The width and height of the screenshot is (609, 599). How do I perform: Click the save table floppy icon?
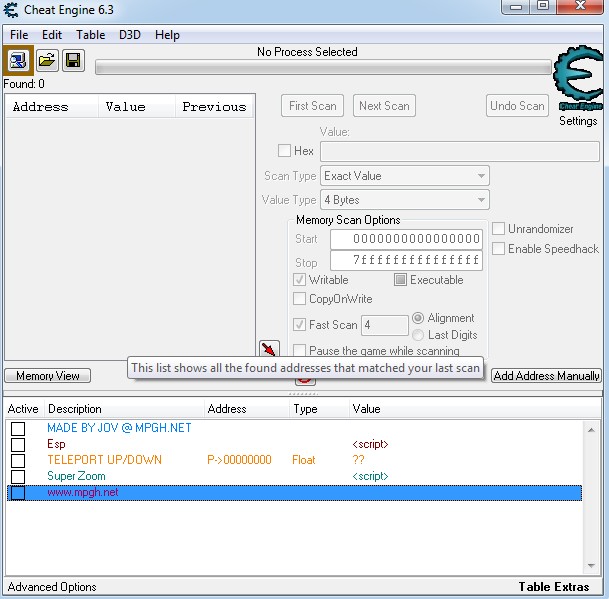tap(73, 61)
